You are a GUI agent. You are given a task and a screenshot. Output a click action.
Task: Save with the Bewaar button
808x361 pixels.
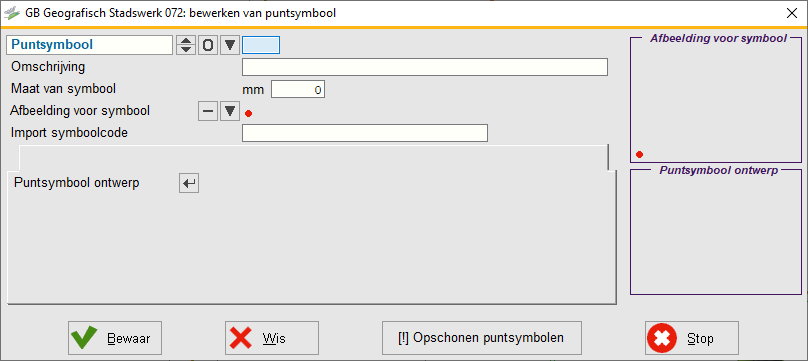pyautogui.click(x=115, y=338)
